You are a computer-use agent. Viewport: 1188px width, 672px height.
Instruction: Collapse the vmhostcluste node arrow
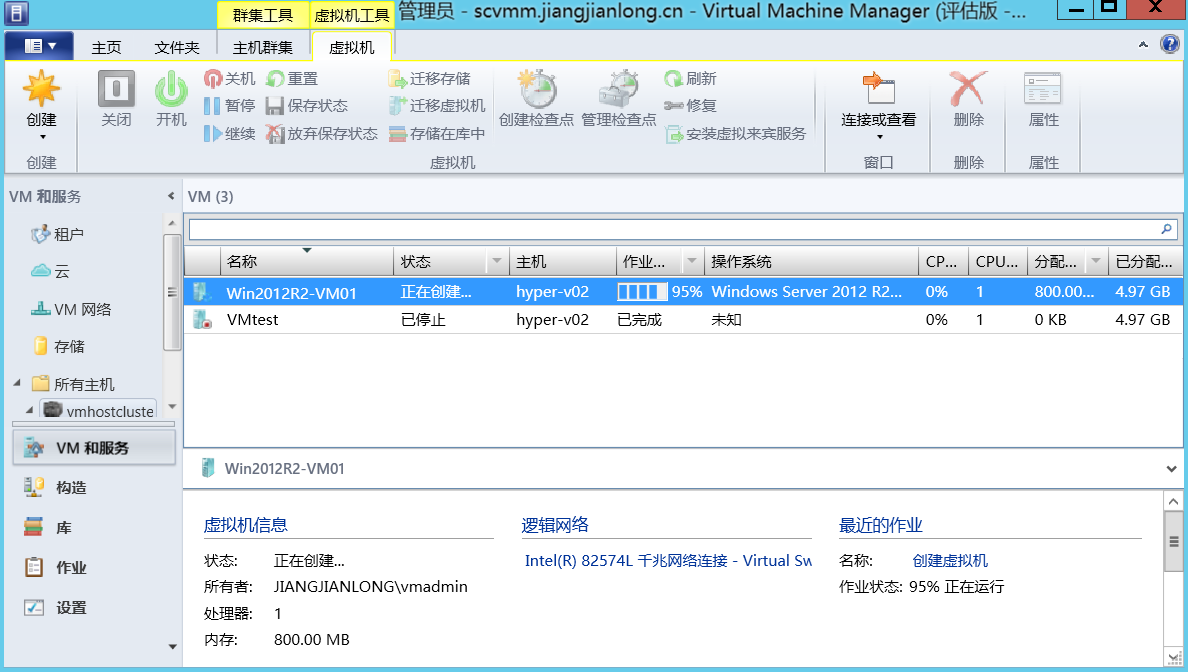30,410
